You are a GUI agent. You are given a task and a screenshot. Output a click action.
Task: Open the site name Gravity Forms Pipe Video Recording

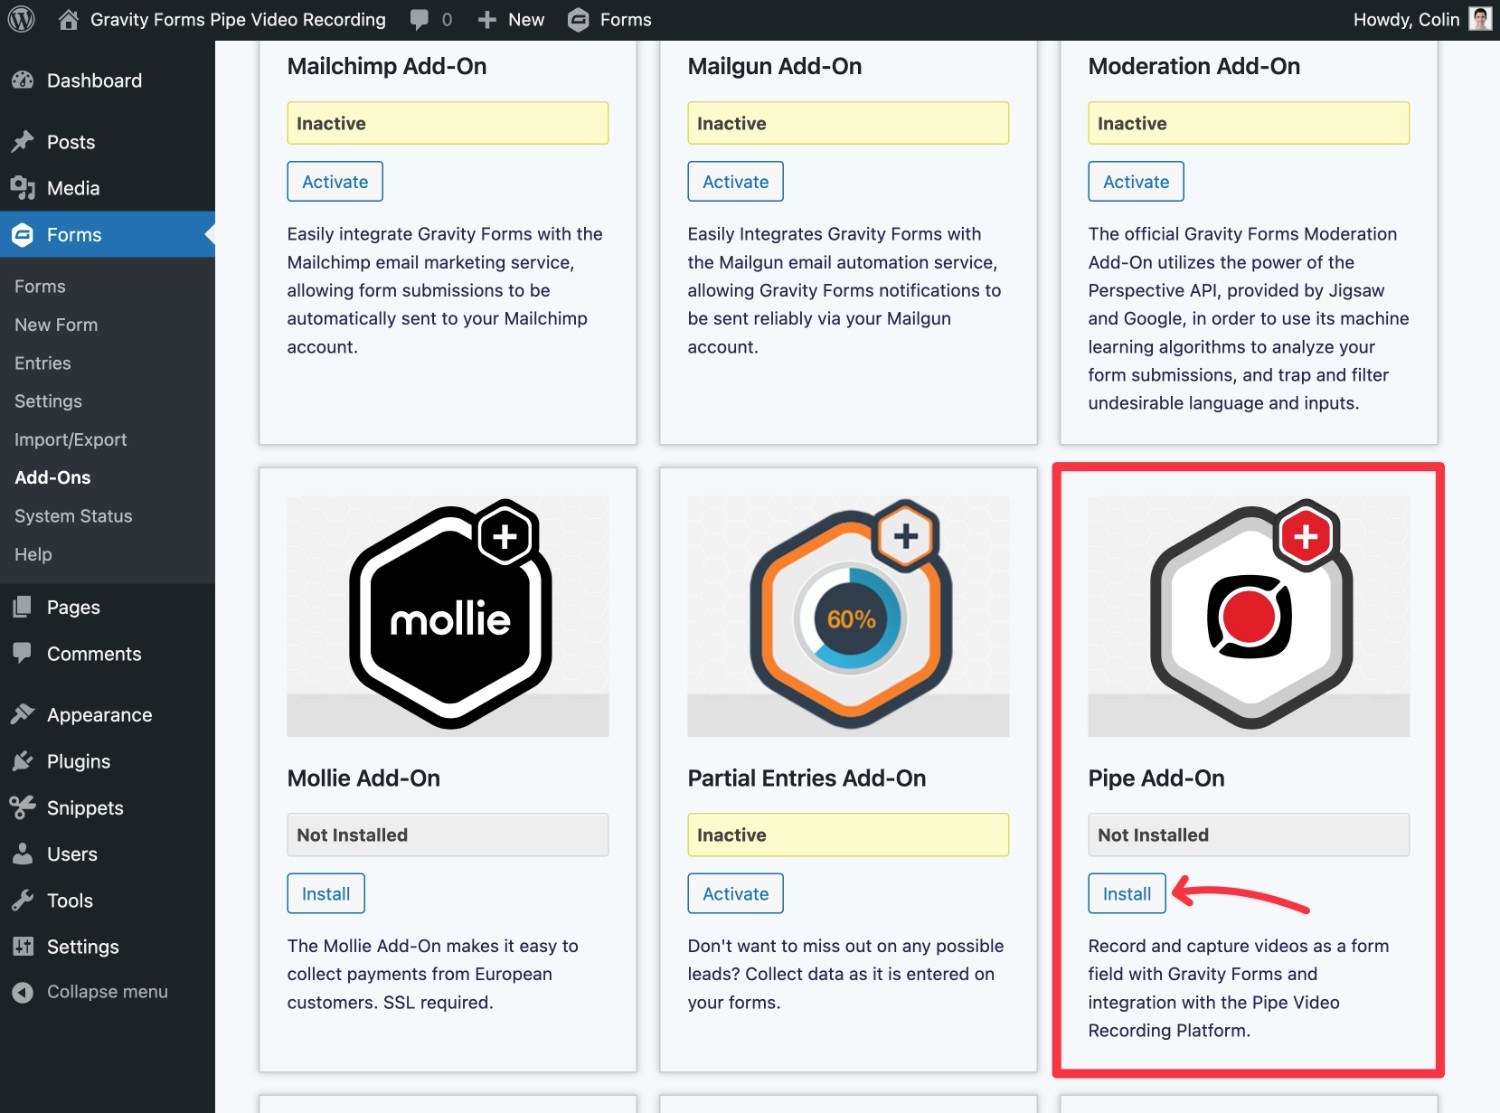(x=238, y=20)
